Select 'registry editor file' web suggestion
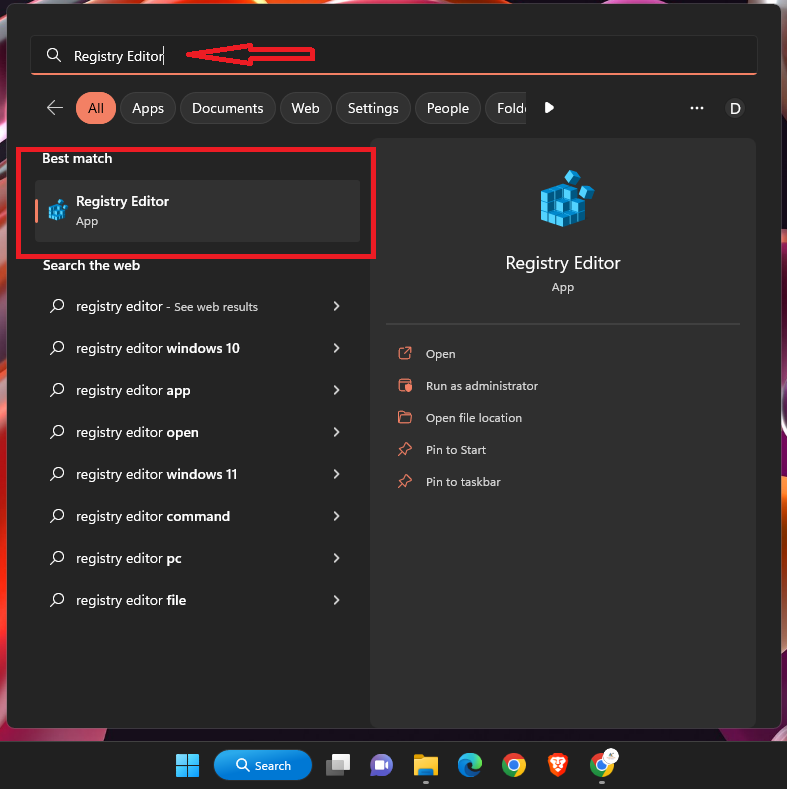The image size is (787, 789). pos(197,600)
